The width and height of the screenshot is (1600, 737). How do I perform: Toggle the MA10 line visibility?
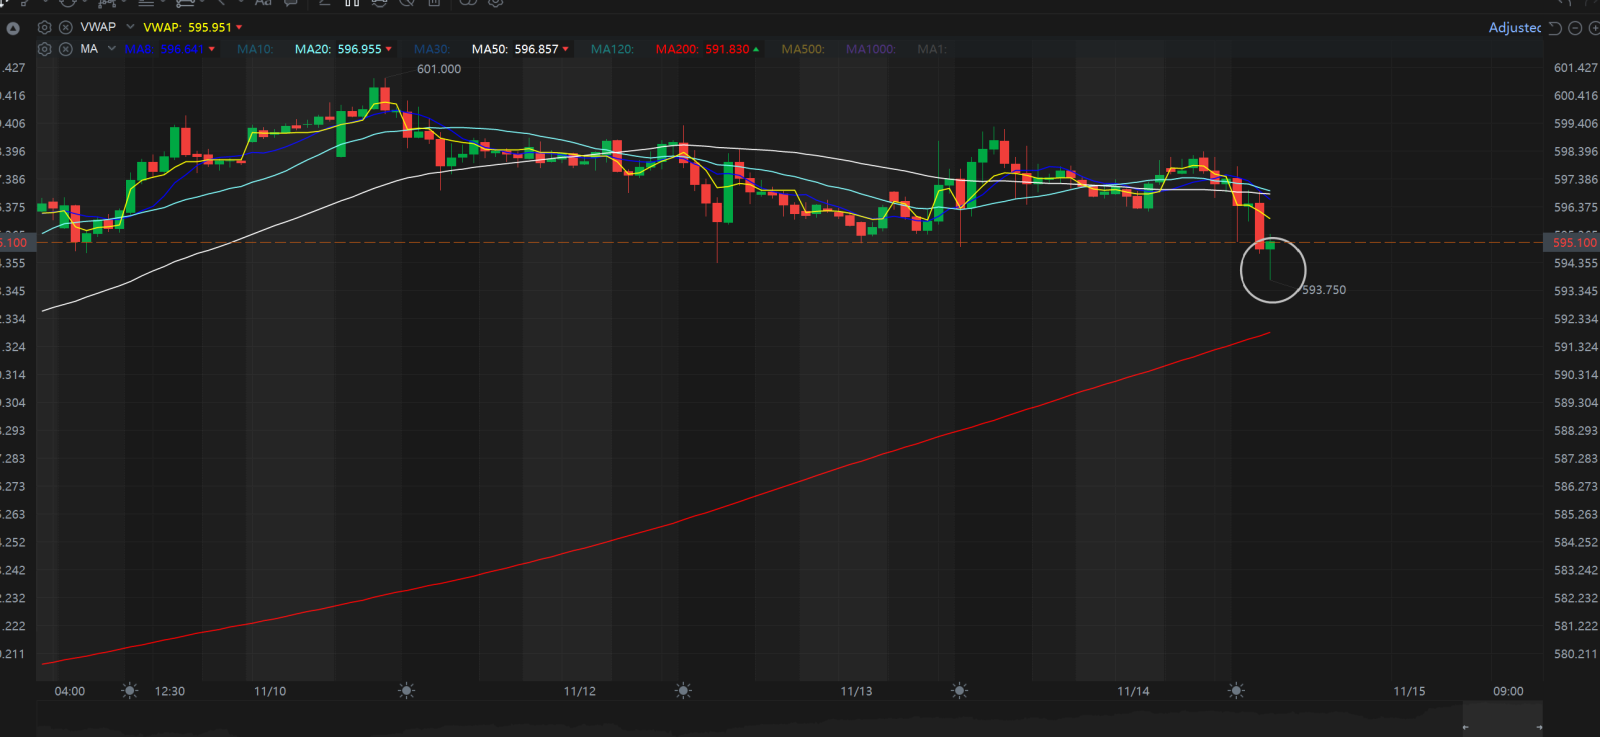tap(255, 49)
